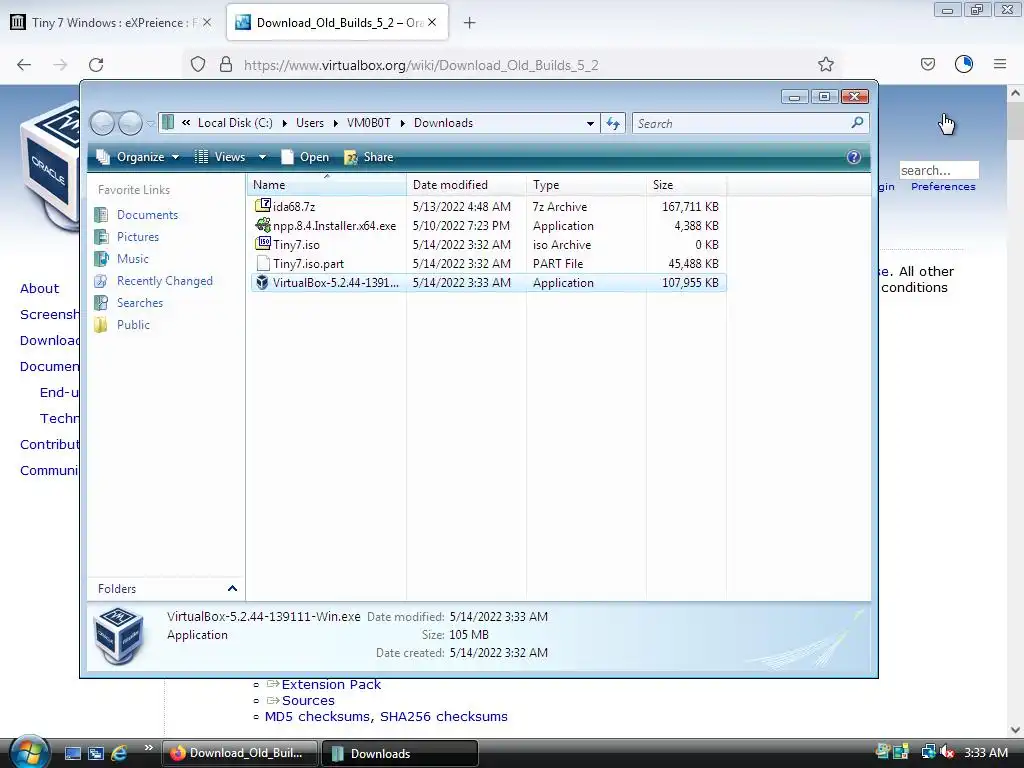Click the Open toolbar button
The height and width of the screenshot is (768, 1024).
[x=305, y=157]
